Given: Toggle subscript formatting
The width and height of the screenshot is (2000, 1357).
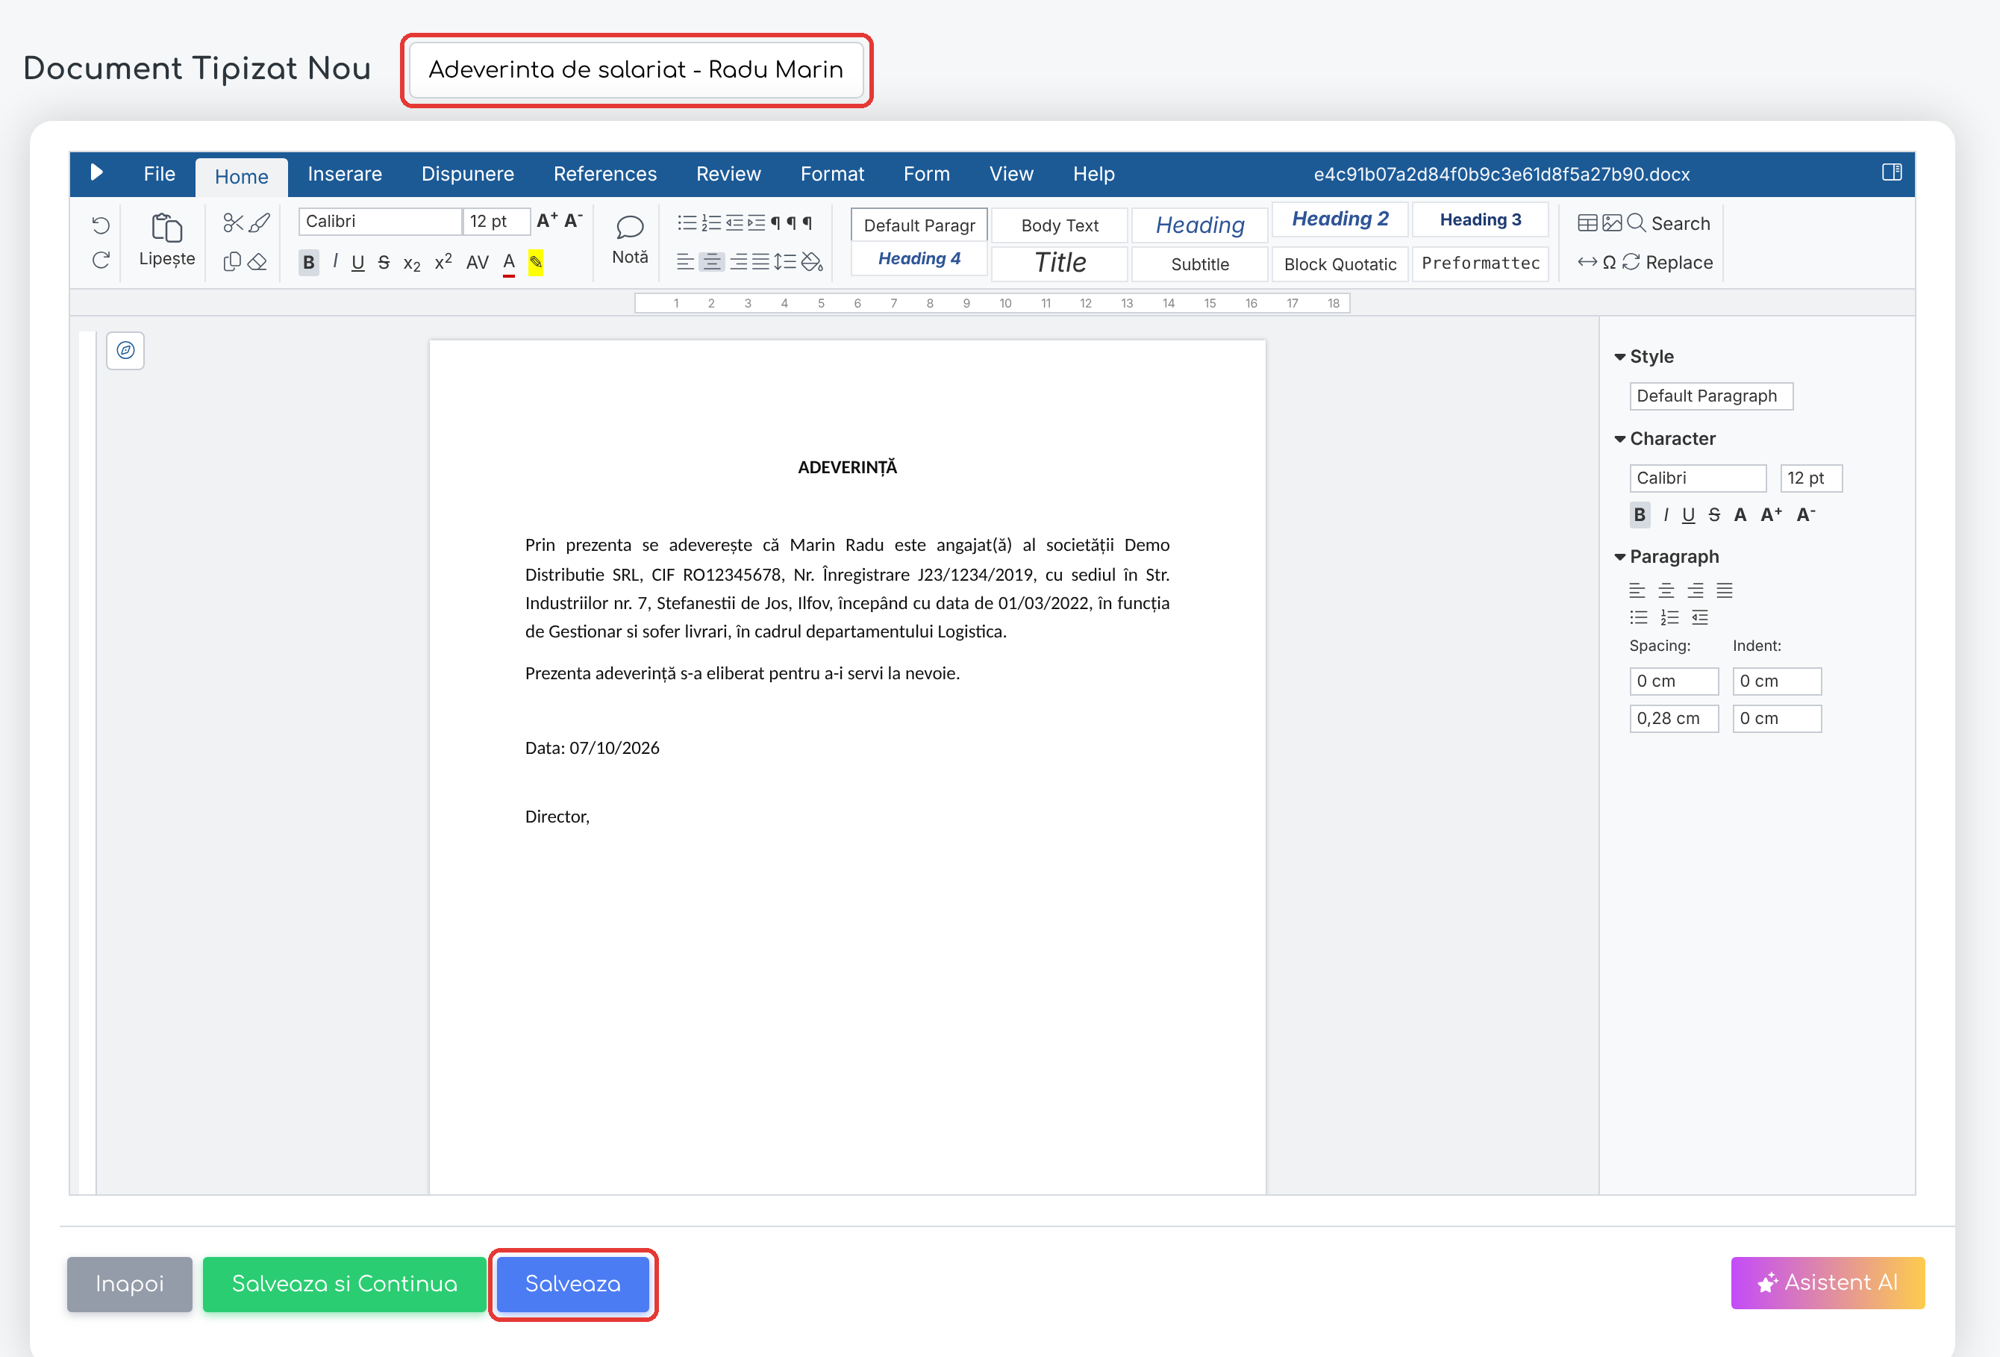Looking at the screenshot, I should (412, 263).
